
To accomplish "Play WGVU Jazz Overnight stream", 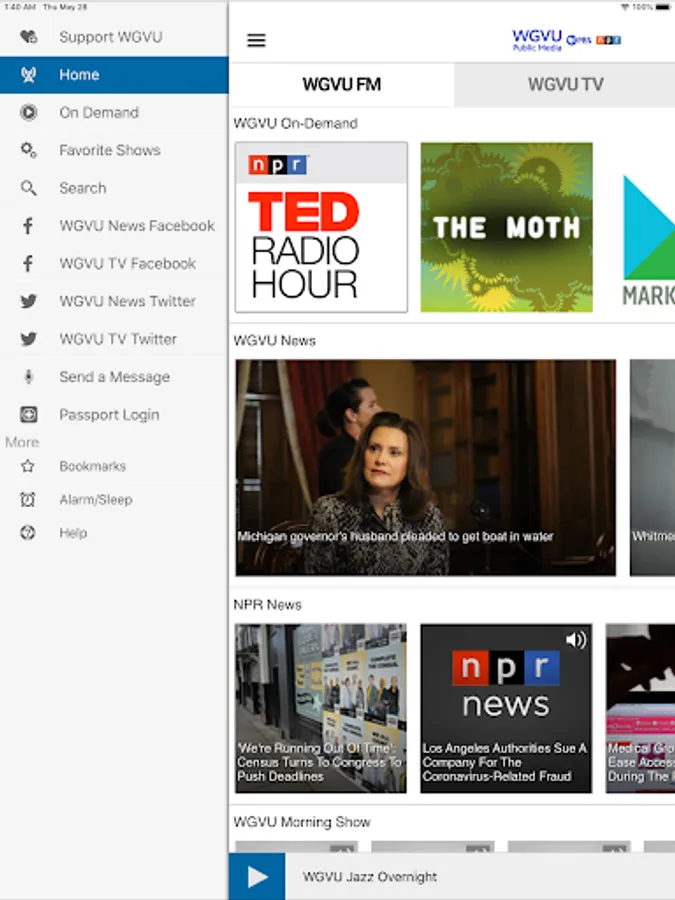I will click(x=257, y=876).
